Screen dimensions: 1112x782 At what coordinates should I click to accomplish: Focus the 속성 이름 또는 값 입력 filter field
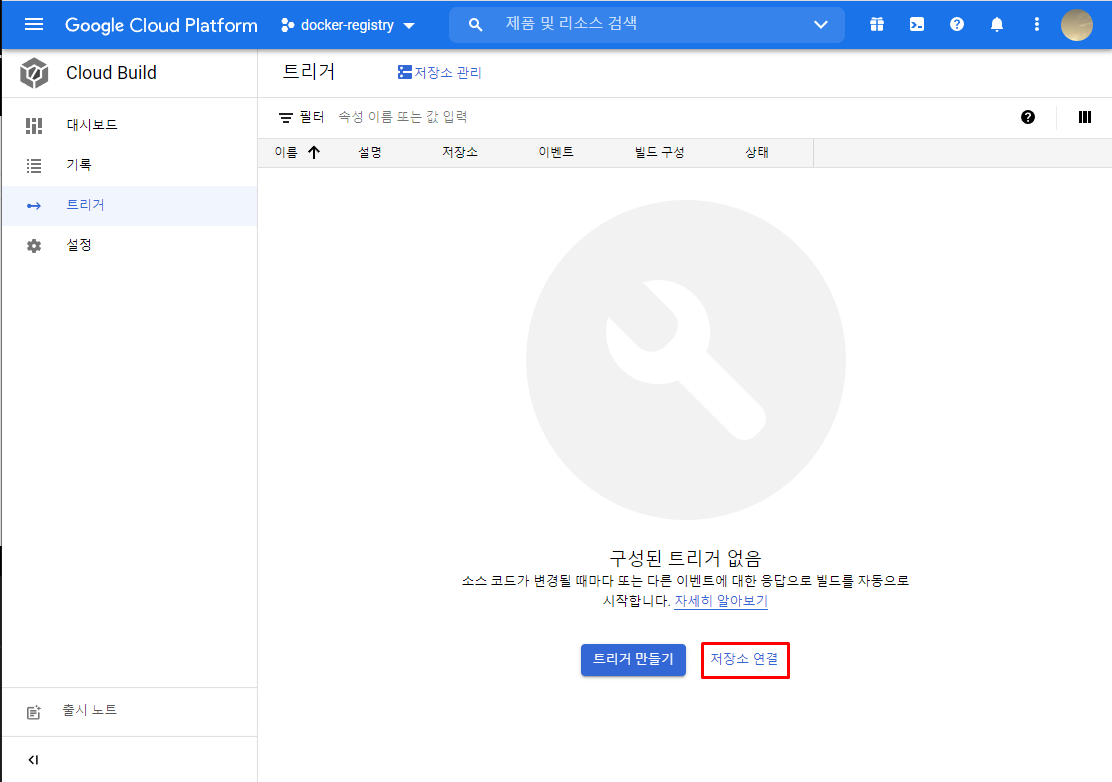click(402, 117)
